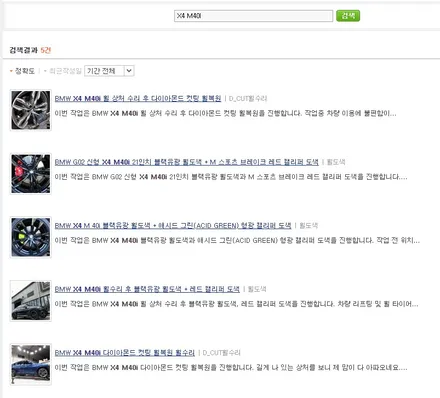Open link BMW X4 M40i 휠수리 후 블랙유광 휠도색
This screenshot has width=440, height=398.
(x=147, y=289)
